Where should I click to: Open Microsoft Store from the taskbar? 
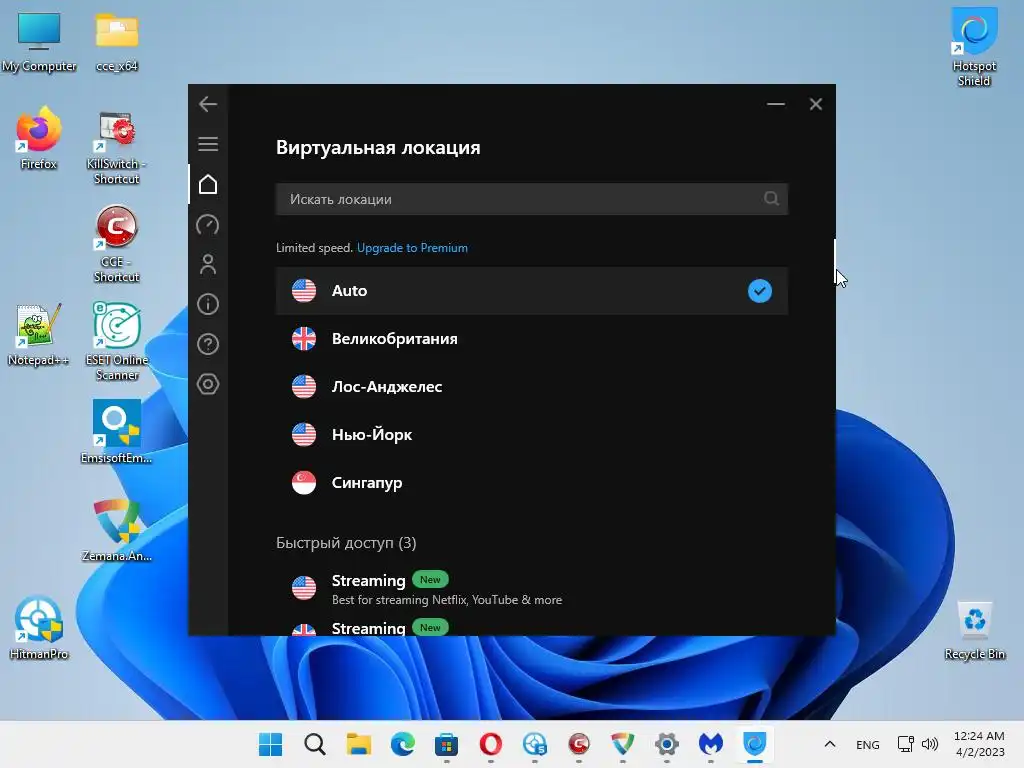point(447,744)
